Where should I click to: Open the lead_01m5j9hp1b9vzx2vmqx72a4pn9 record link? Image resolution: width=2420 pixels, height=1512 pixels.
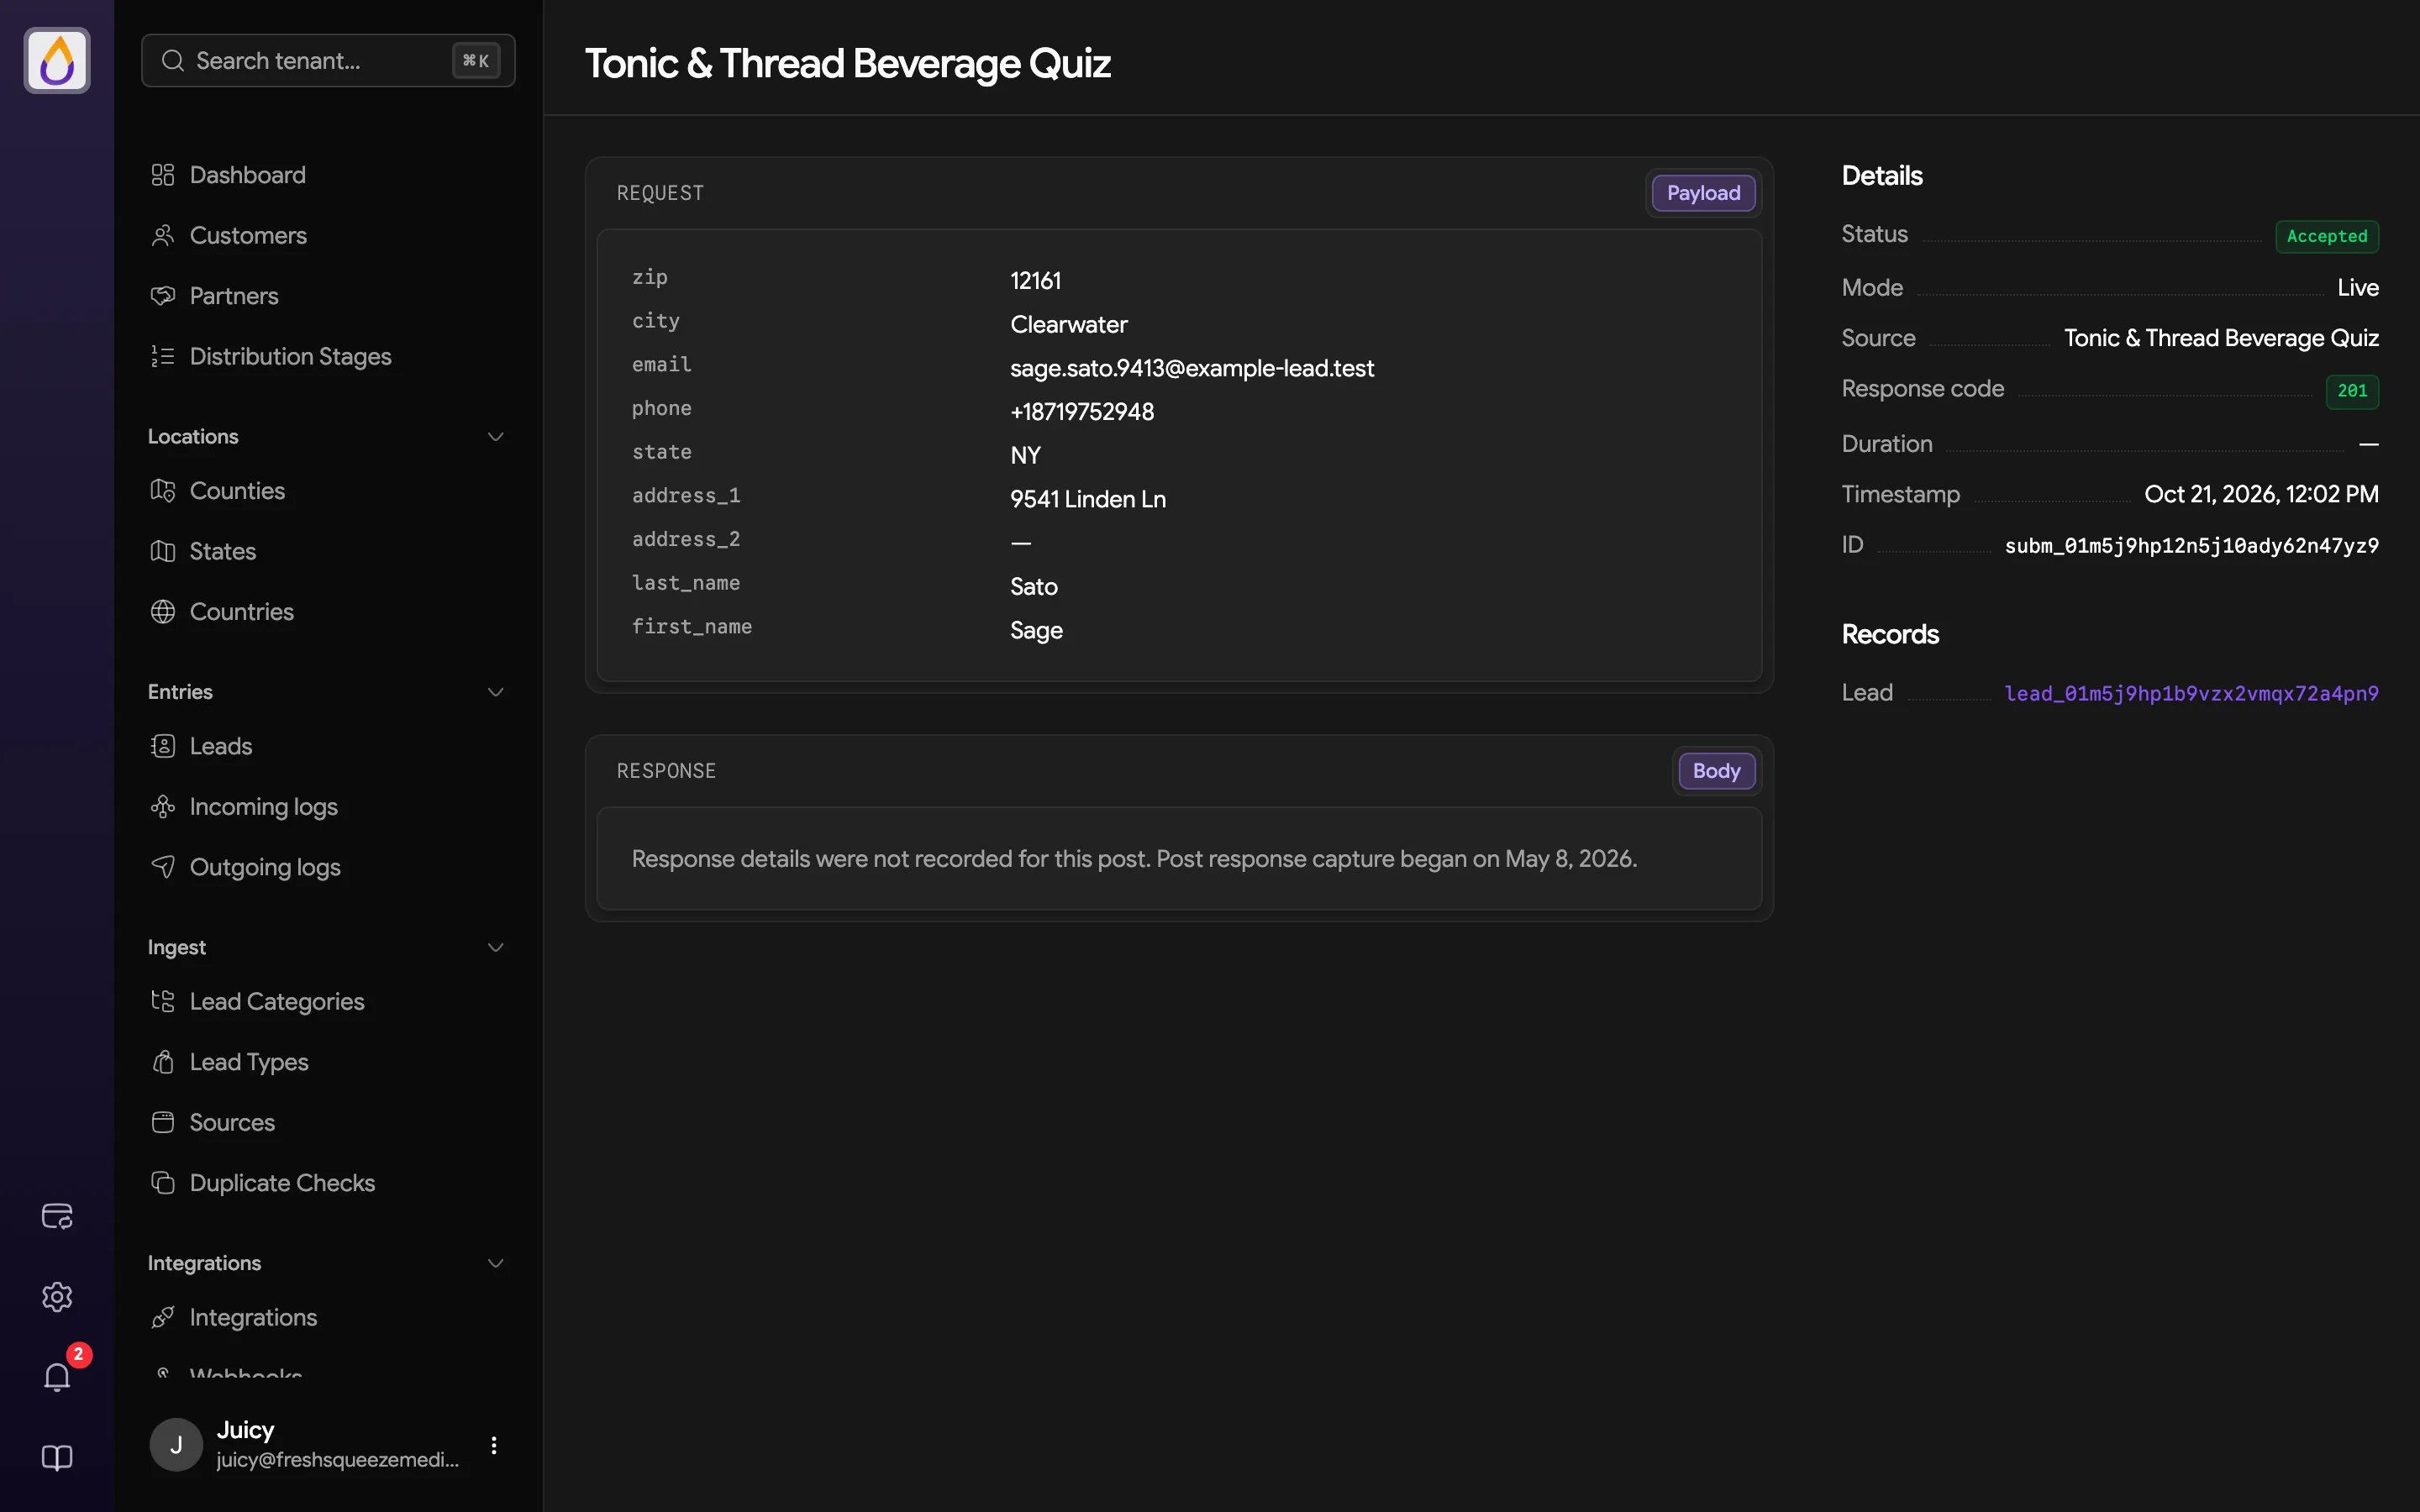pyautogui.click(x=2191, y=693)
